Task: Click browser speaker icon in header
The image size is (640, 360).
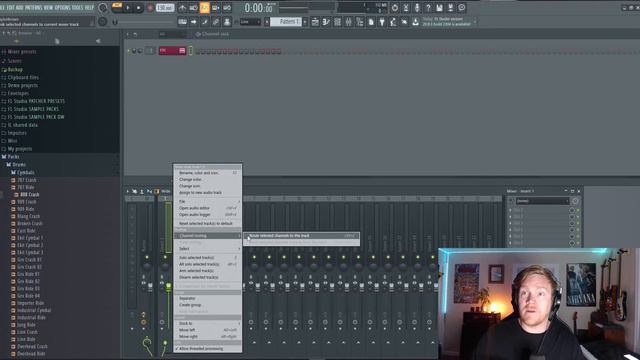Action: point(98,41)
